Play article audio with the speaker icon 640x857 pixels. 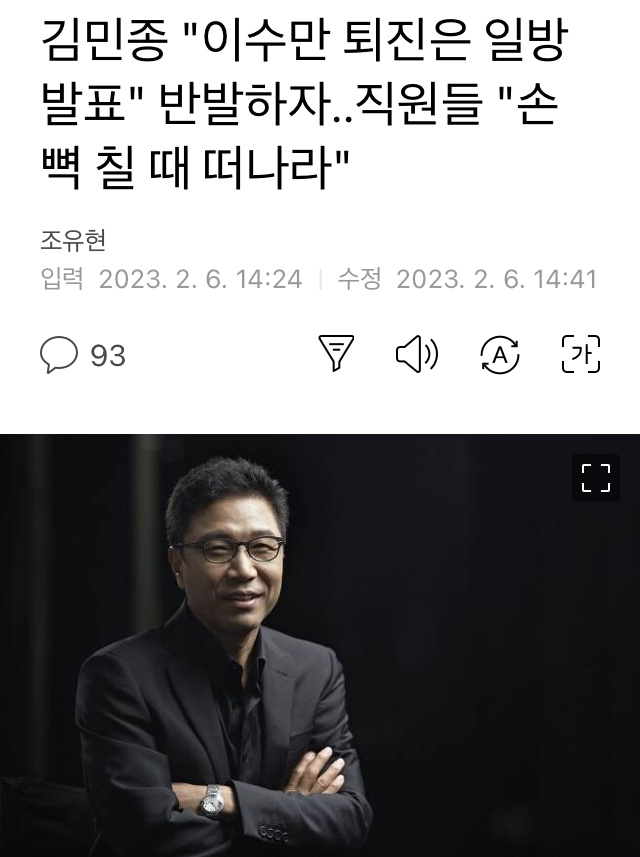pyautogui.click(x=416, y=354)
